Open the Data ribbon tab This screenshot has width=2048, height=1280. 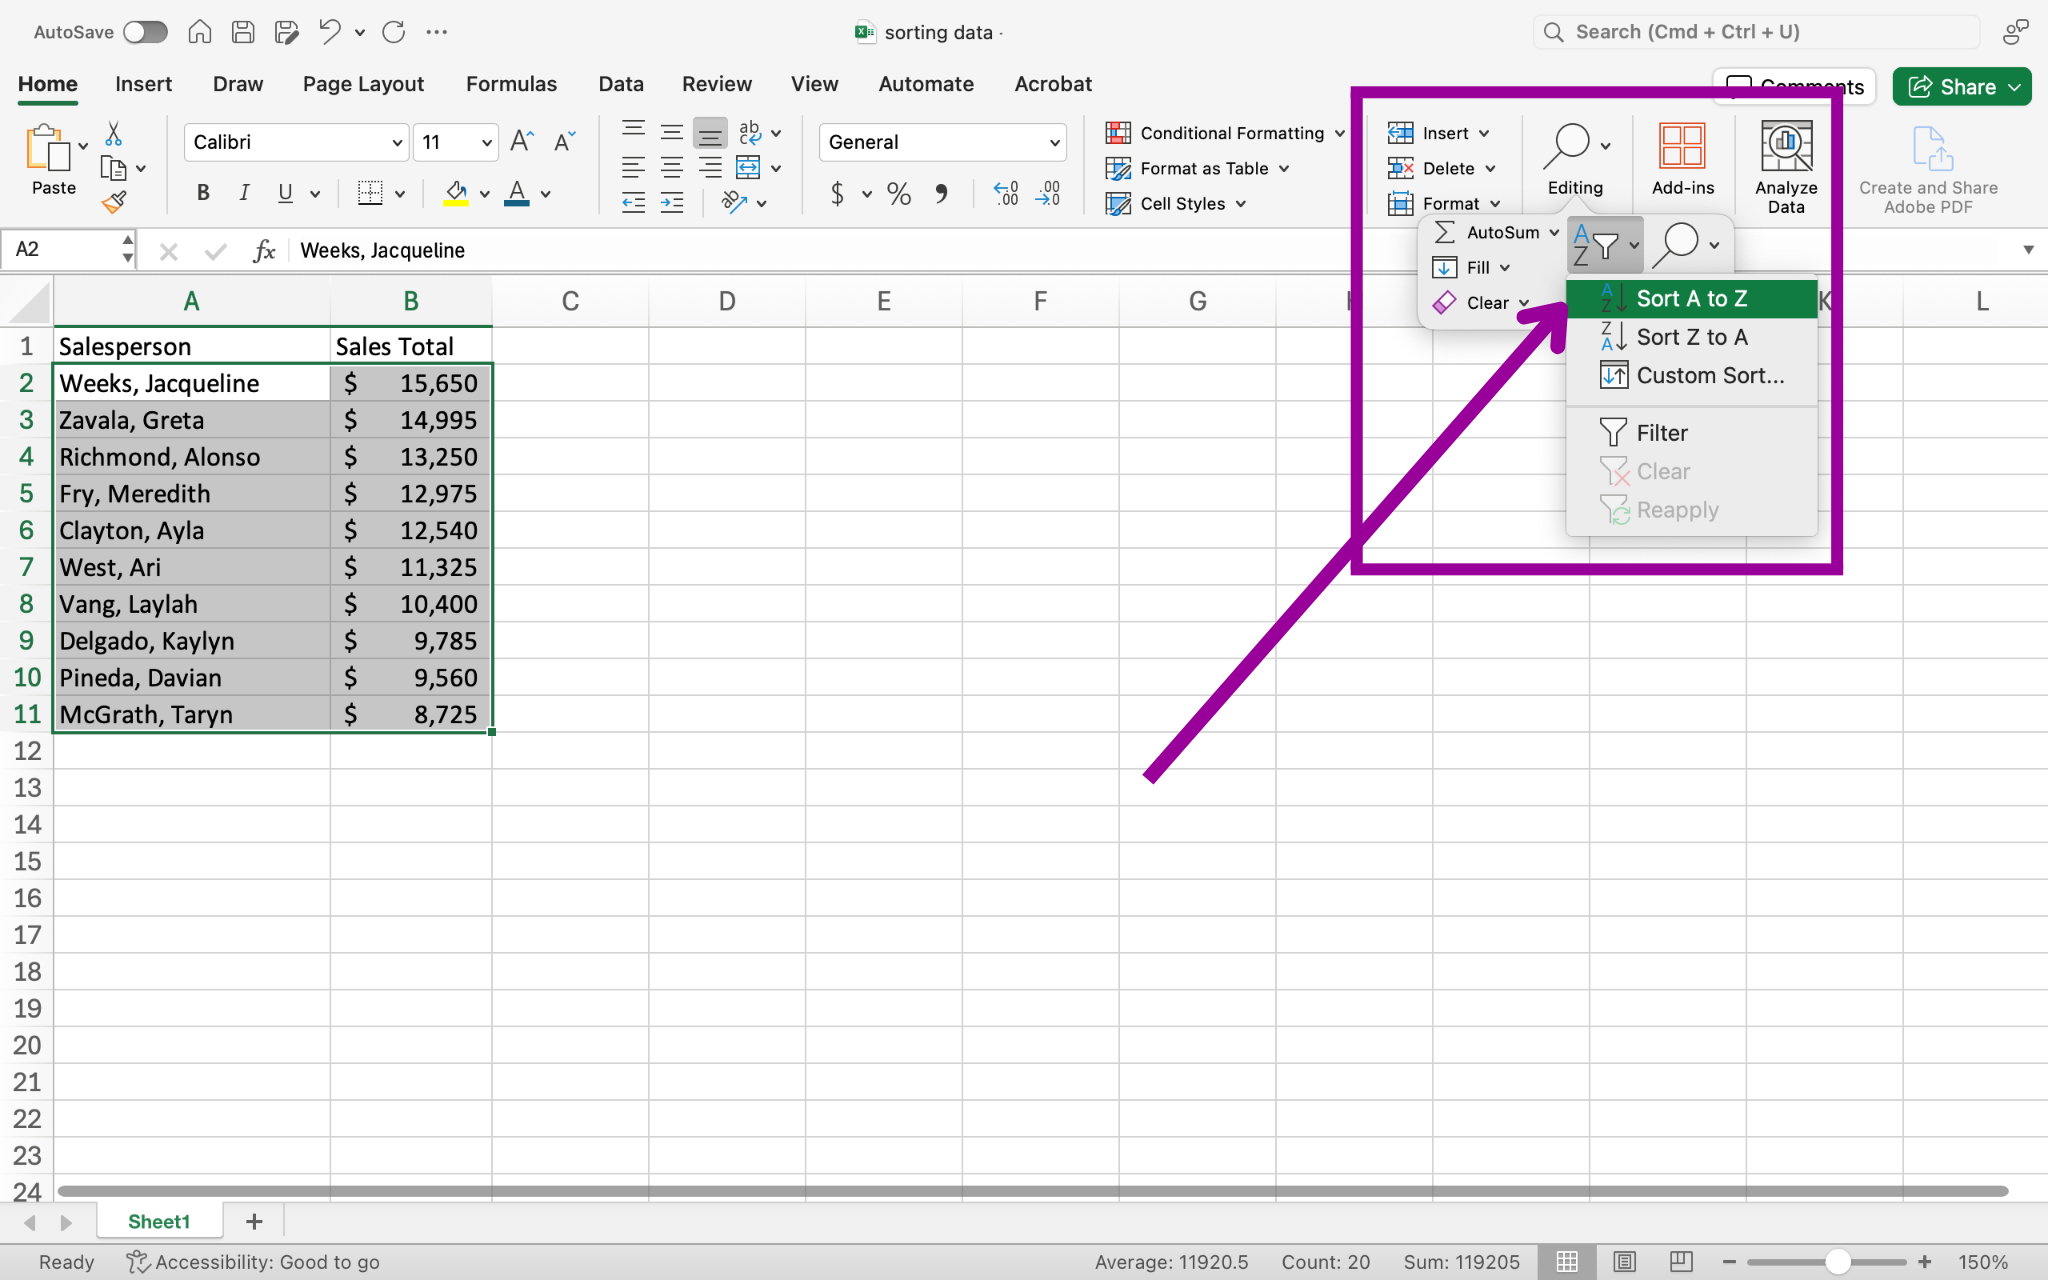click(620, 84)
